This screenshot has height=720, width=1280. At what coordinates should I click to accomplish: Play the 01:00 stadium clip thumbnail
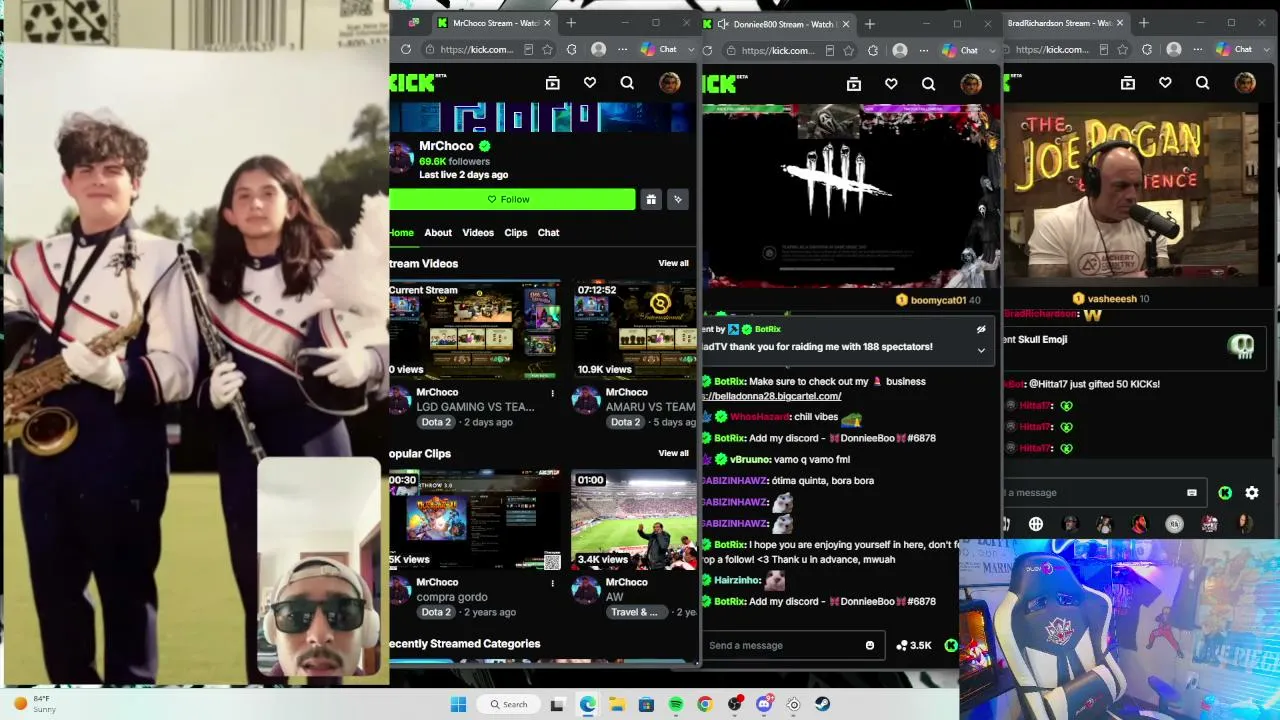coord(634,520)
